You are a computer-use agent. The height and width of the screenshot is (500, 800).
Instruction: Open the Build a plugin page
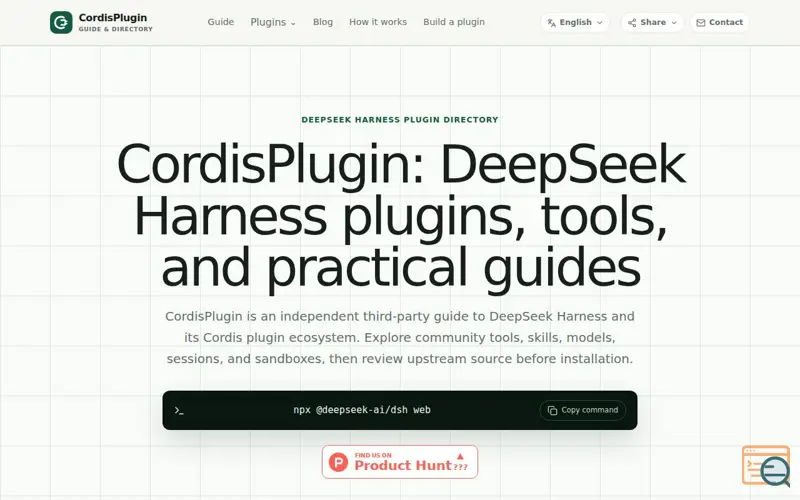coord(454,22)
